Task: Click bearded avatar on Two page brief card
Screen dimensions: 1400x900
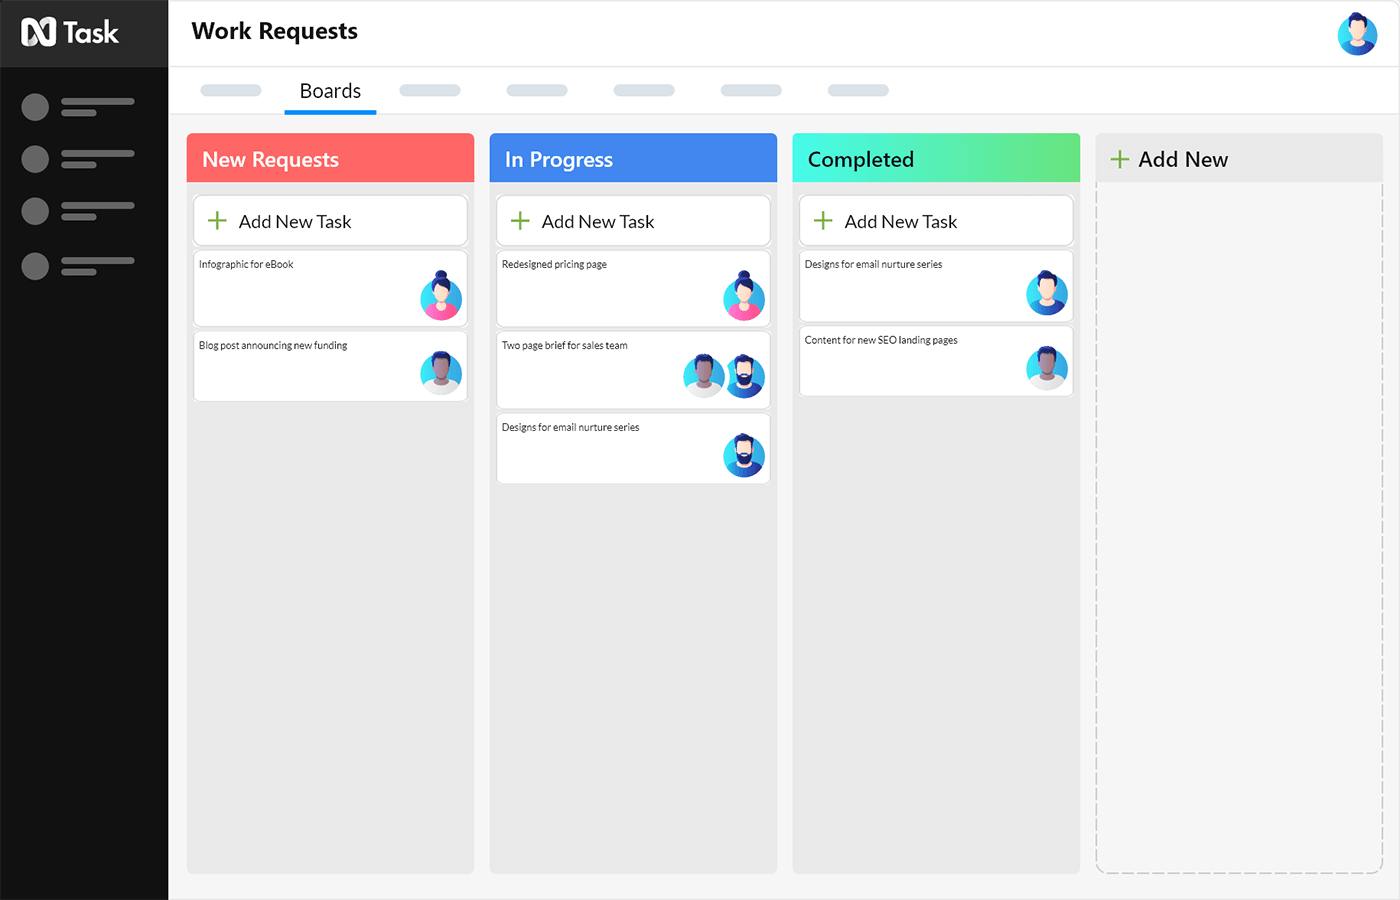Action: [745, 376]
